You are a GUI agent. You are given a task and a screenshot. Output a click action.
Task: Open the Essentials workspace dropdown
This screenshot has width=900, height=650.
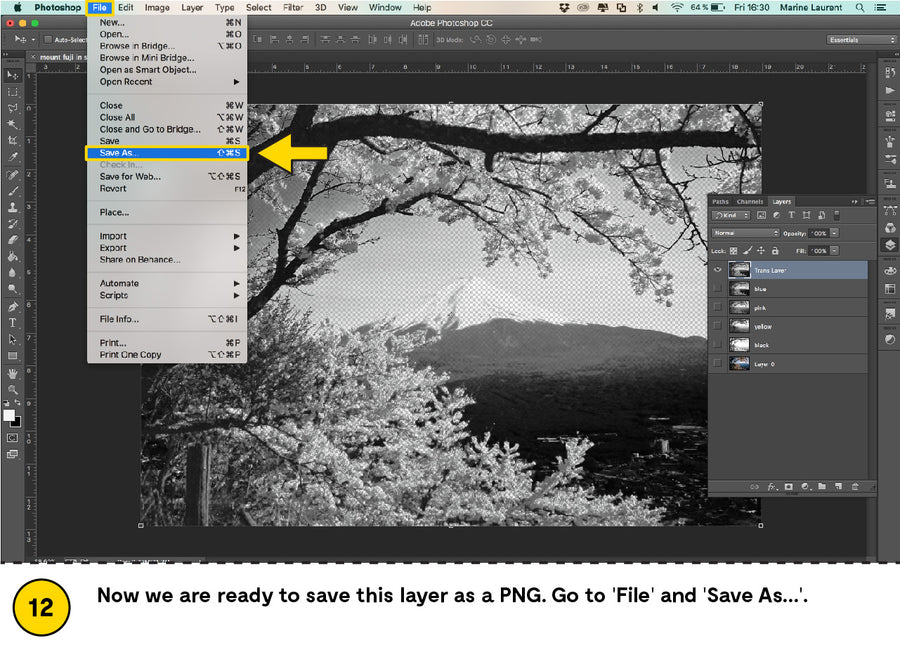tap(861, 40)
